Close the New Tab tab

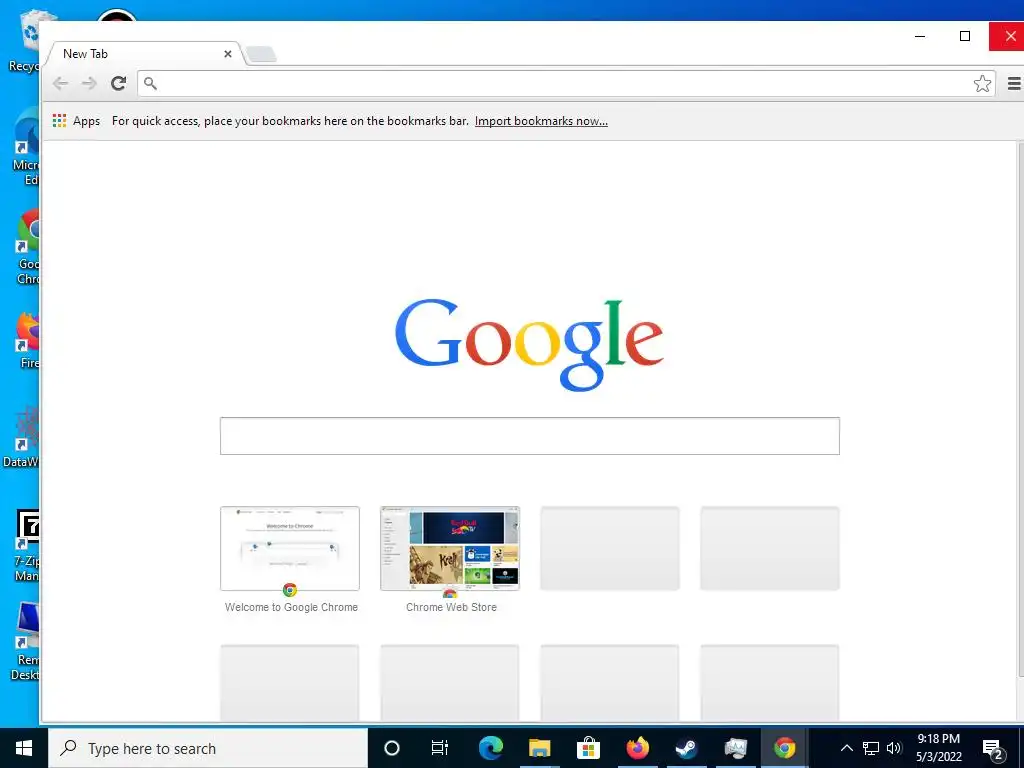[x=227, y=54]
